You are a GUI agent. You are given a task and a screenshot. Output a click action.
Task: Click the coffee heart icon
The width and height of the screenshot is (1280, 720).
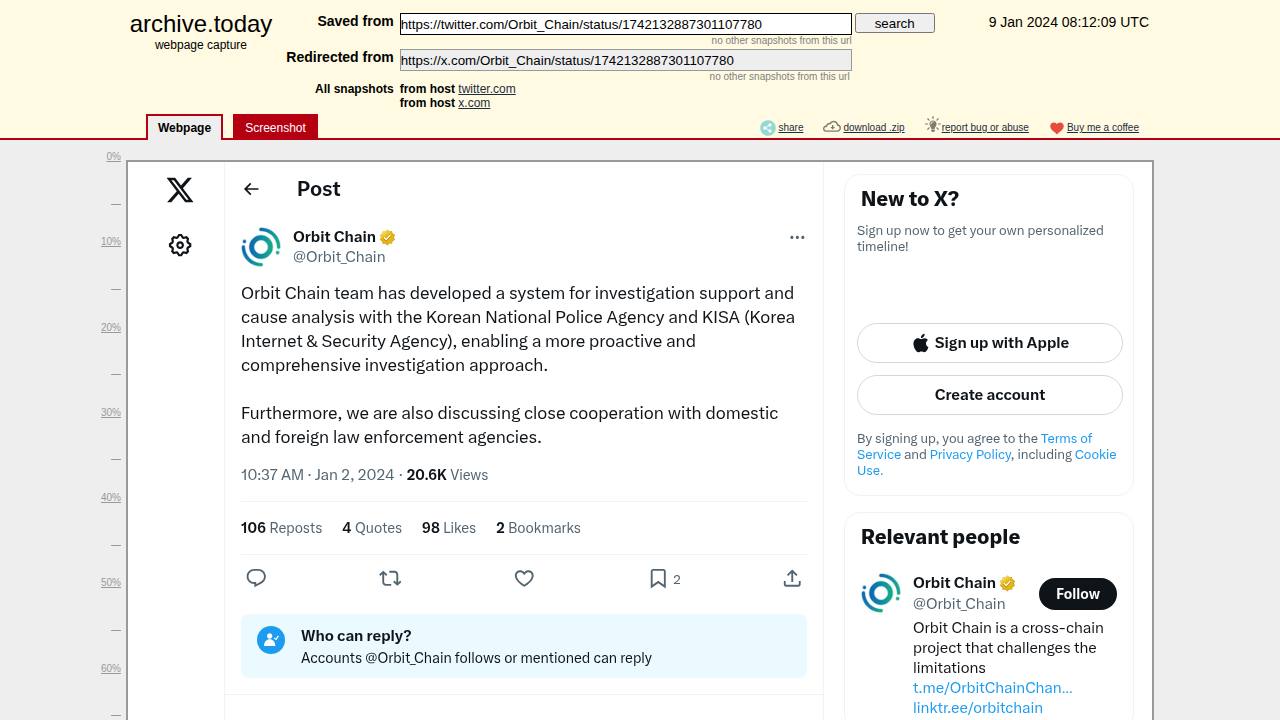click(1056, 128)
